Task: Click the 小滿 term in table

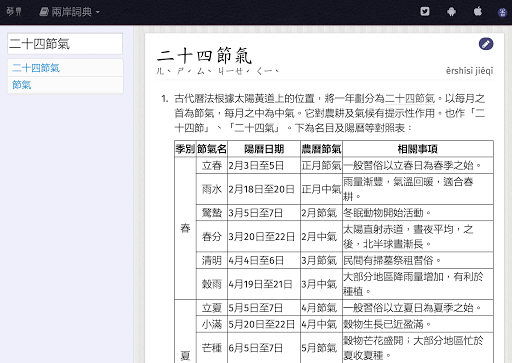Action: pos(212,324)
